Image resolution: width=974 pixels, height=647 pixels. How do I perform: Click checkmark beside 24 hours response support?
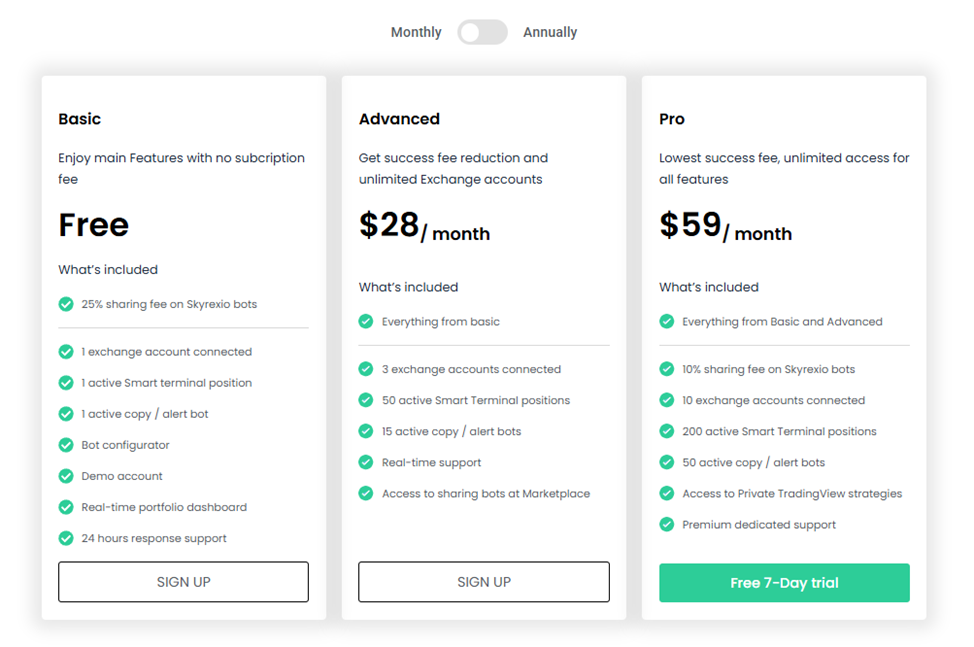click(66, 538)
